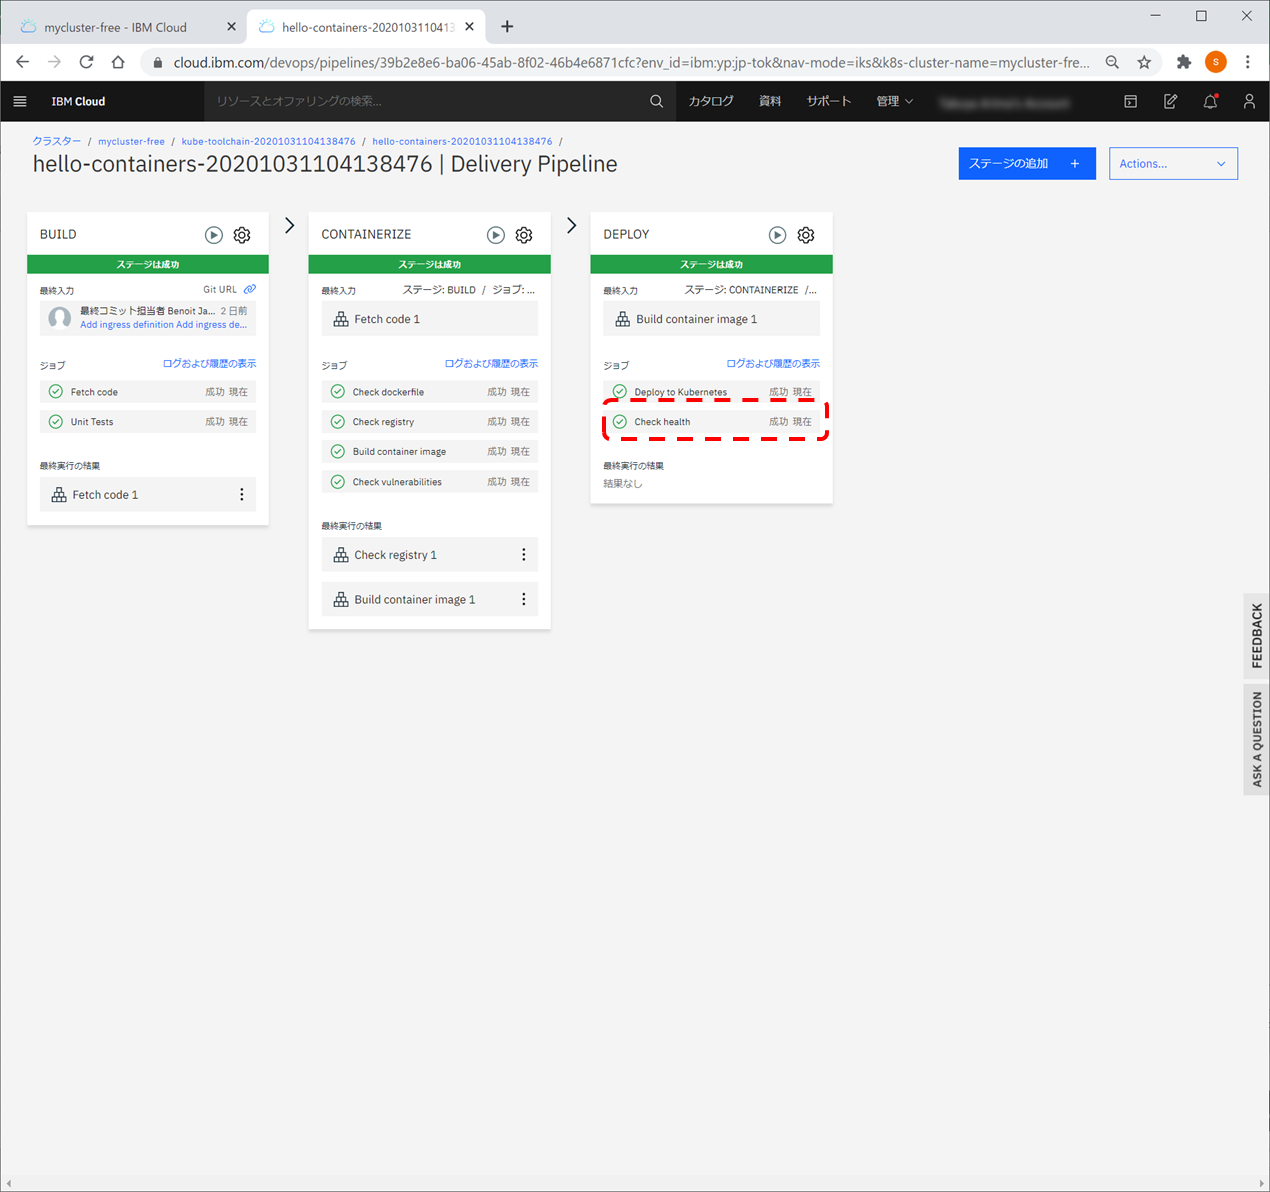Open DEPLOY stage settings gear
Image resolution: width=1270 pixels, height=1192 pixels.
pos(806,235)
